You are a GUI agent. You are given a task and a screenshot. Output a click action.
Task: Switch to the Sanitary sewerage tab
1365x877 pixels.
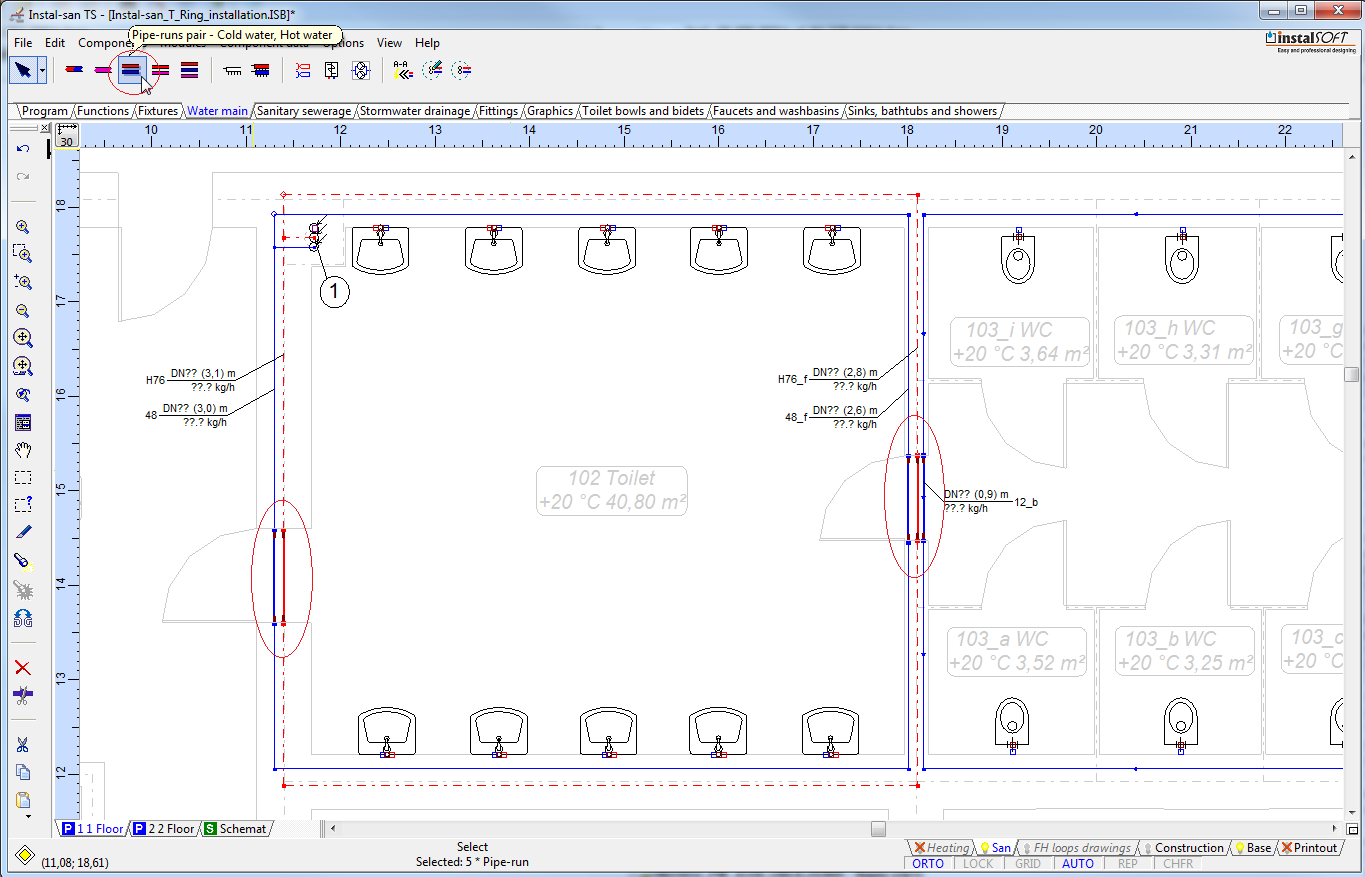(304, 111)
